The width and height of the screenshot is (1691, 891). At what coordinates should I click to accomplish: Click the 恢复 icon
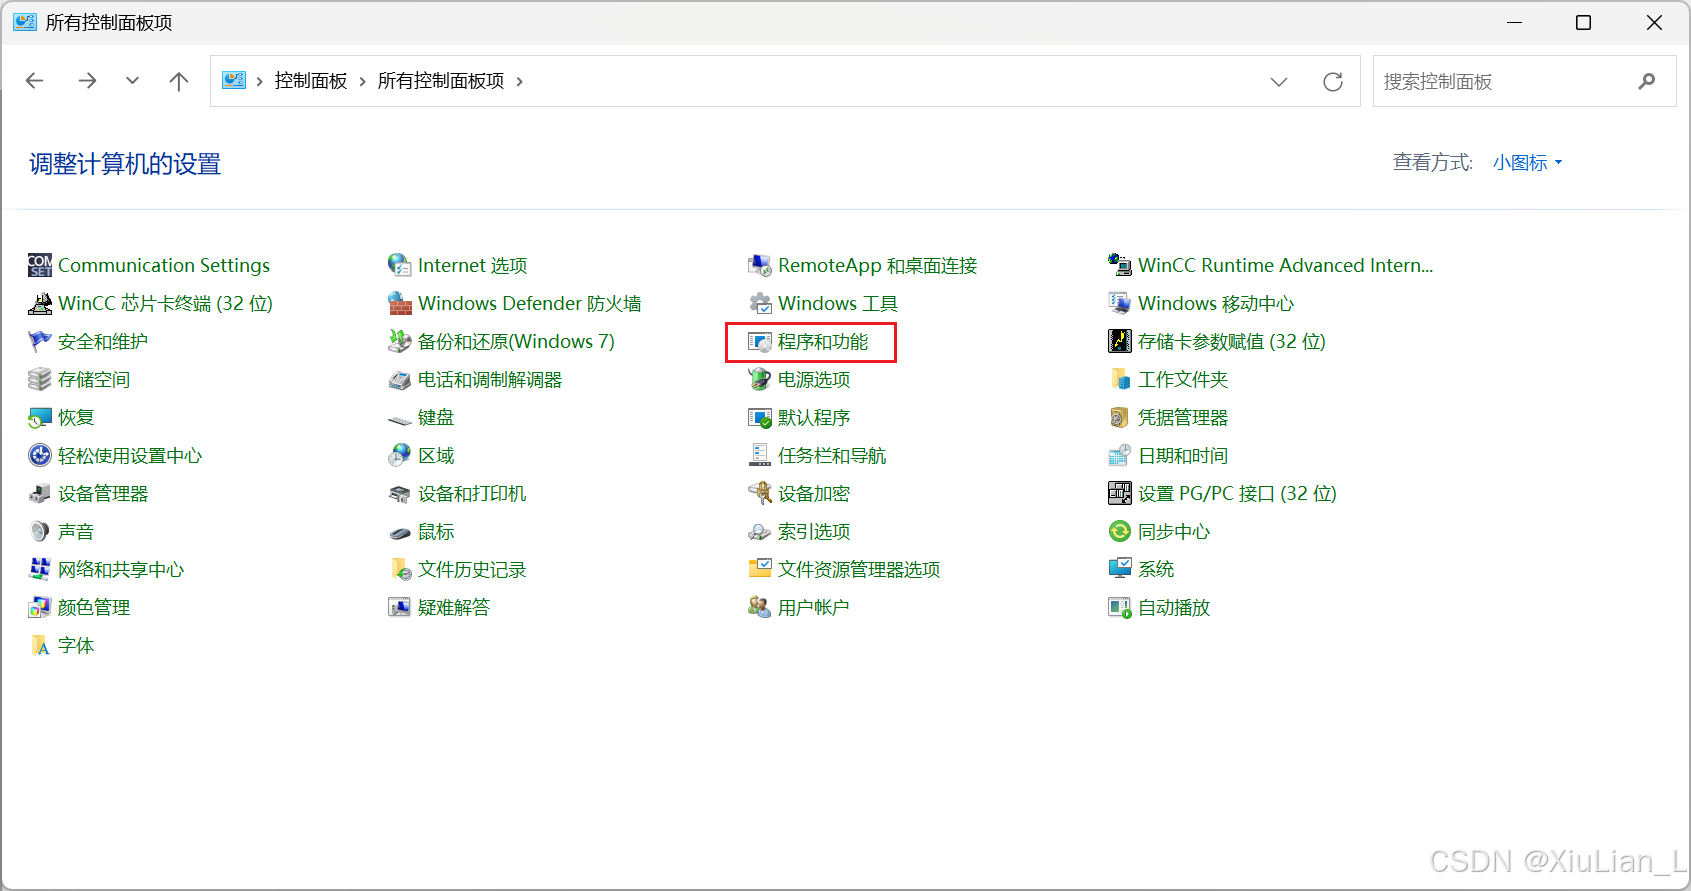[x=40, y=417]
